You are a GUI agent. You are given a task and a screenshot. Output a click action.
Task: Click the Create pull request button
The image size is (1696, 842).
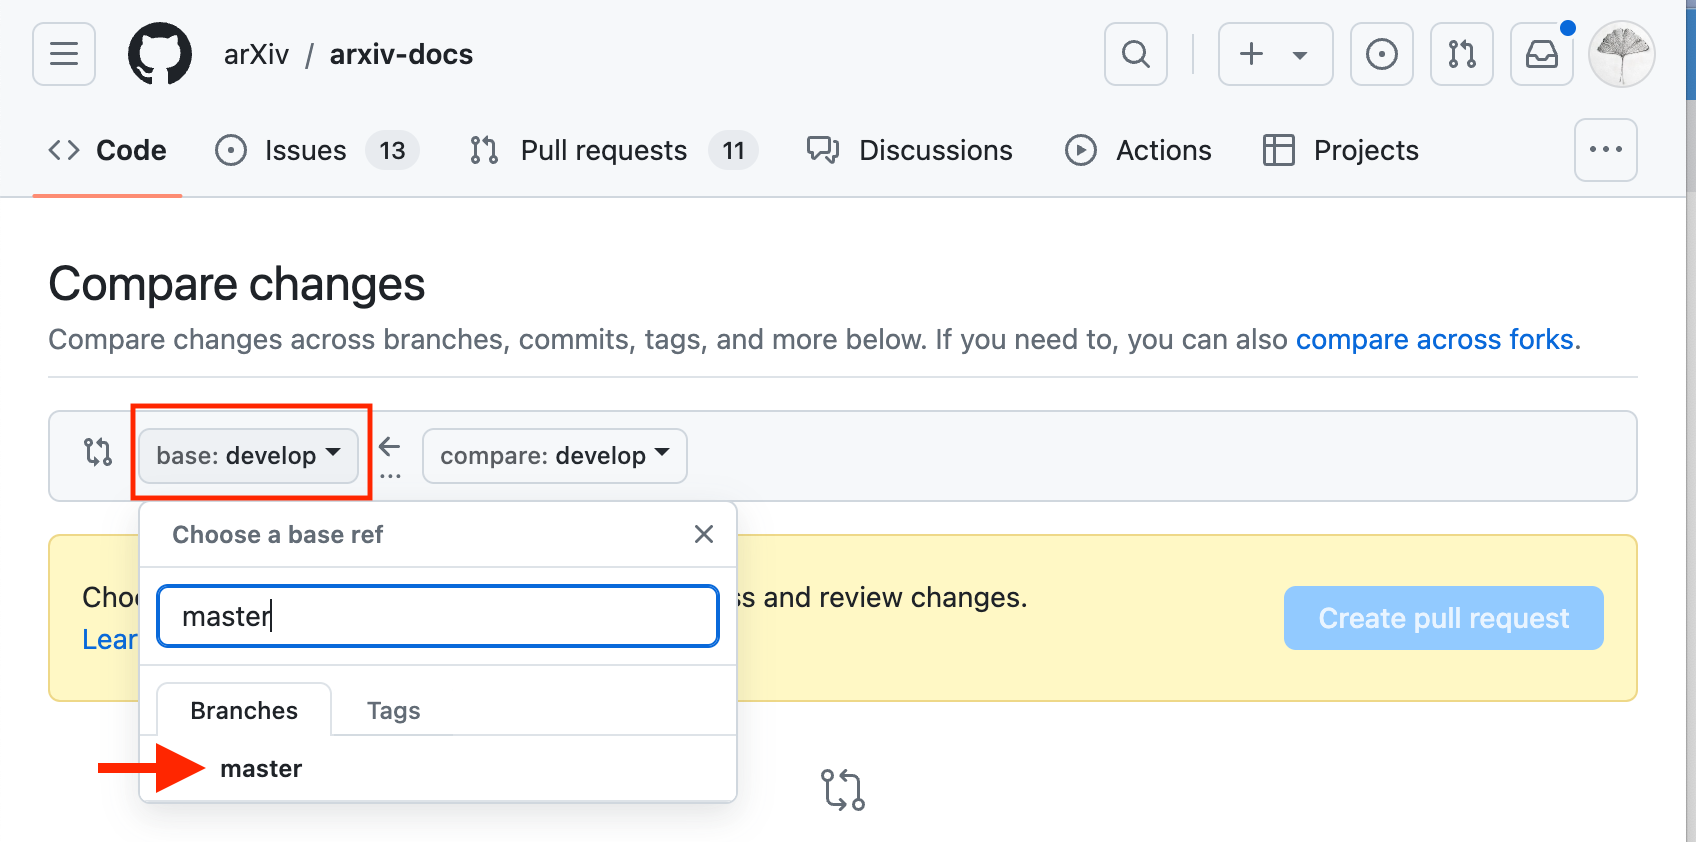[1443, 618]
